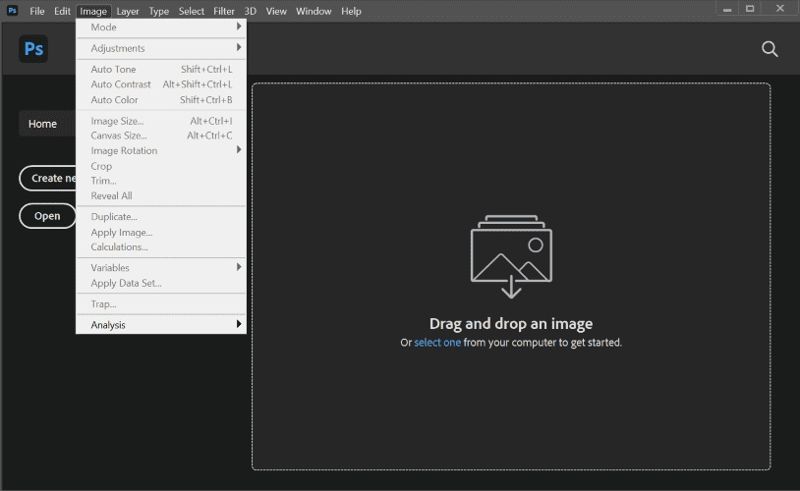Image resolution: width=800 pixels, height=491 pixels.
Task: Select Duplicate... menu item
Action: (x=161, y=216)
